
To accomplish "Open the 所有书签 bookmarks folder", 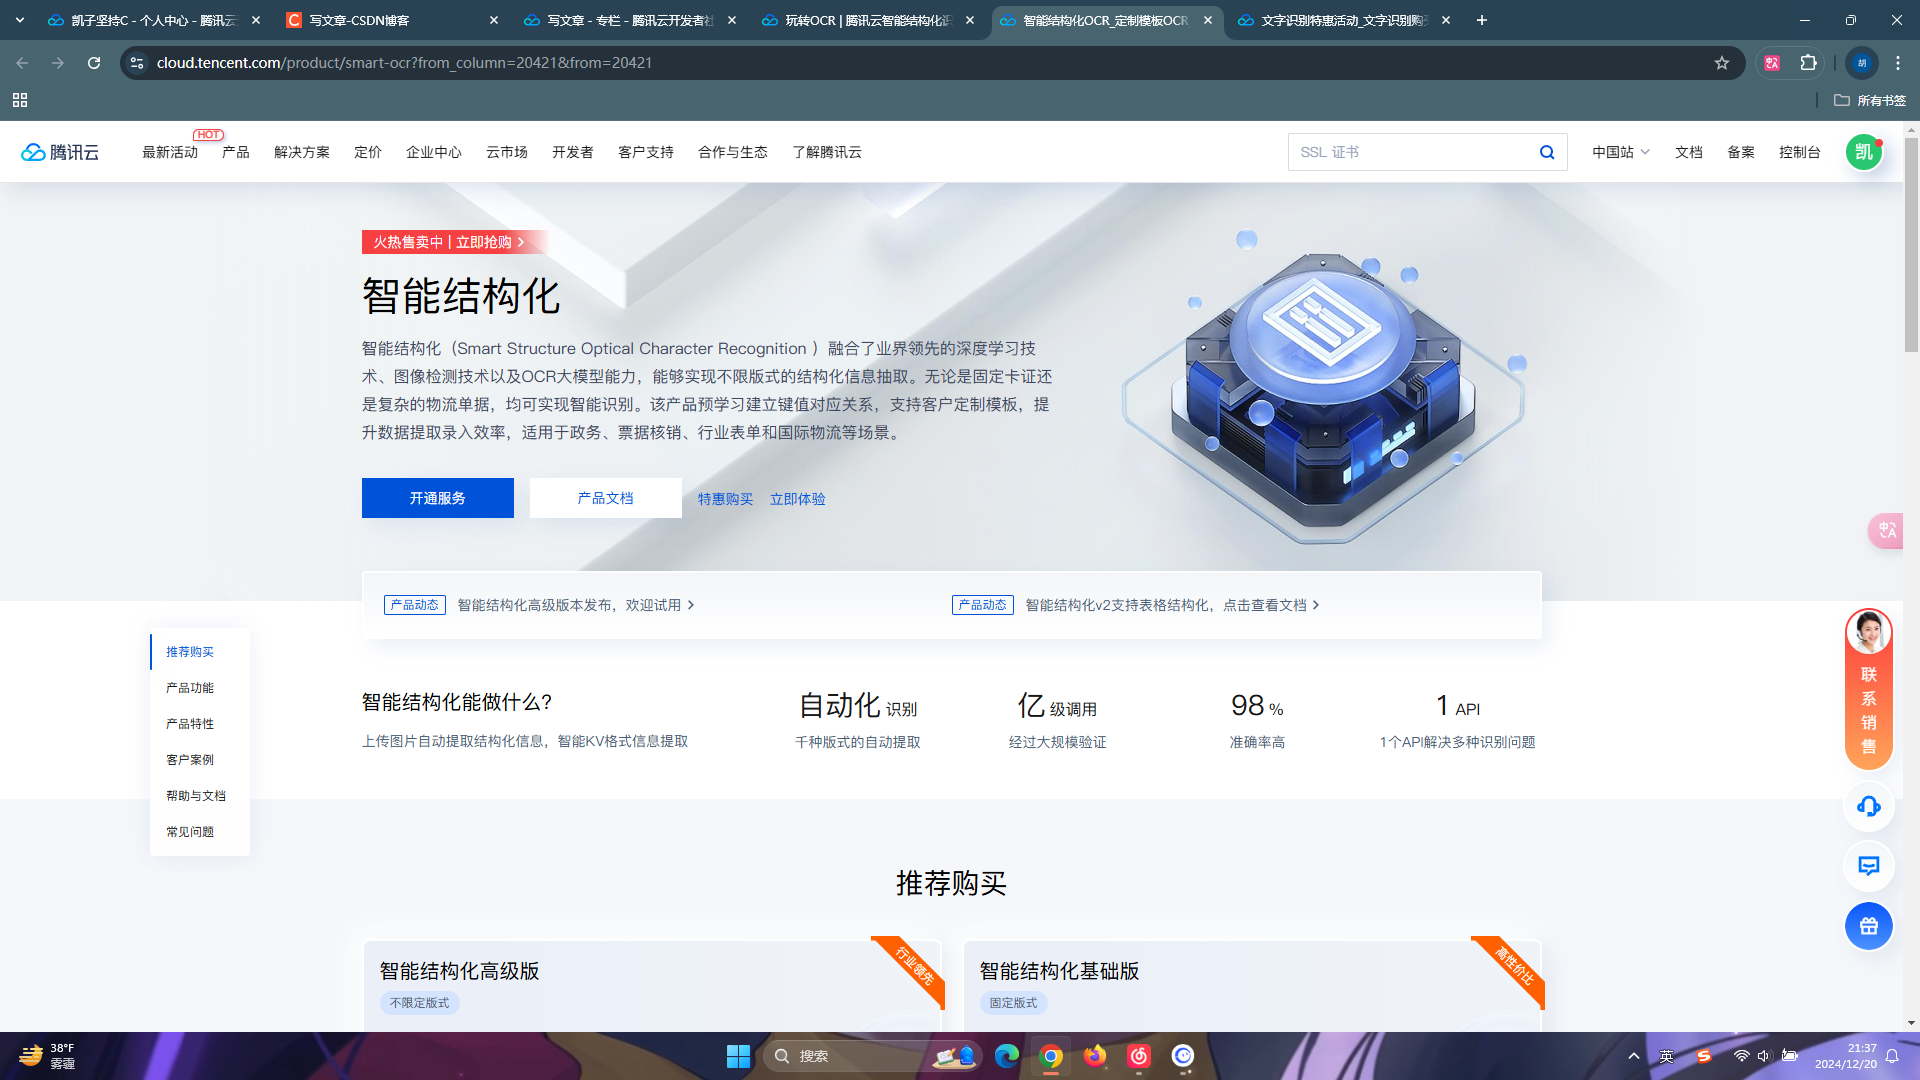I will pyautogui.click(x=1870, y=100).
